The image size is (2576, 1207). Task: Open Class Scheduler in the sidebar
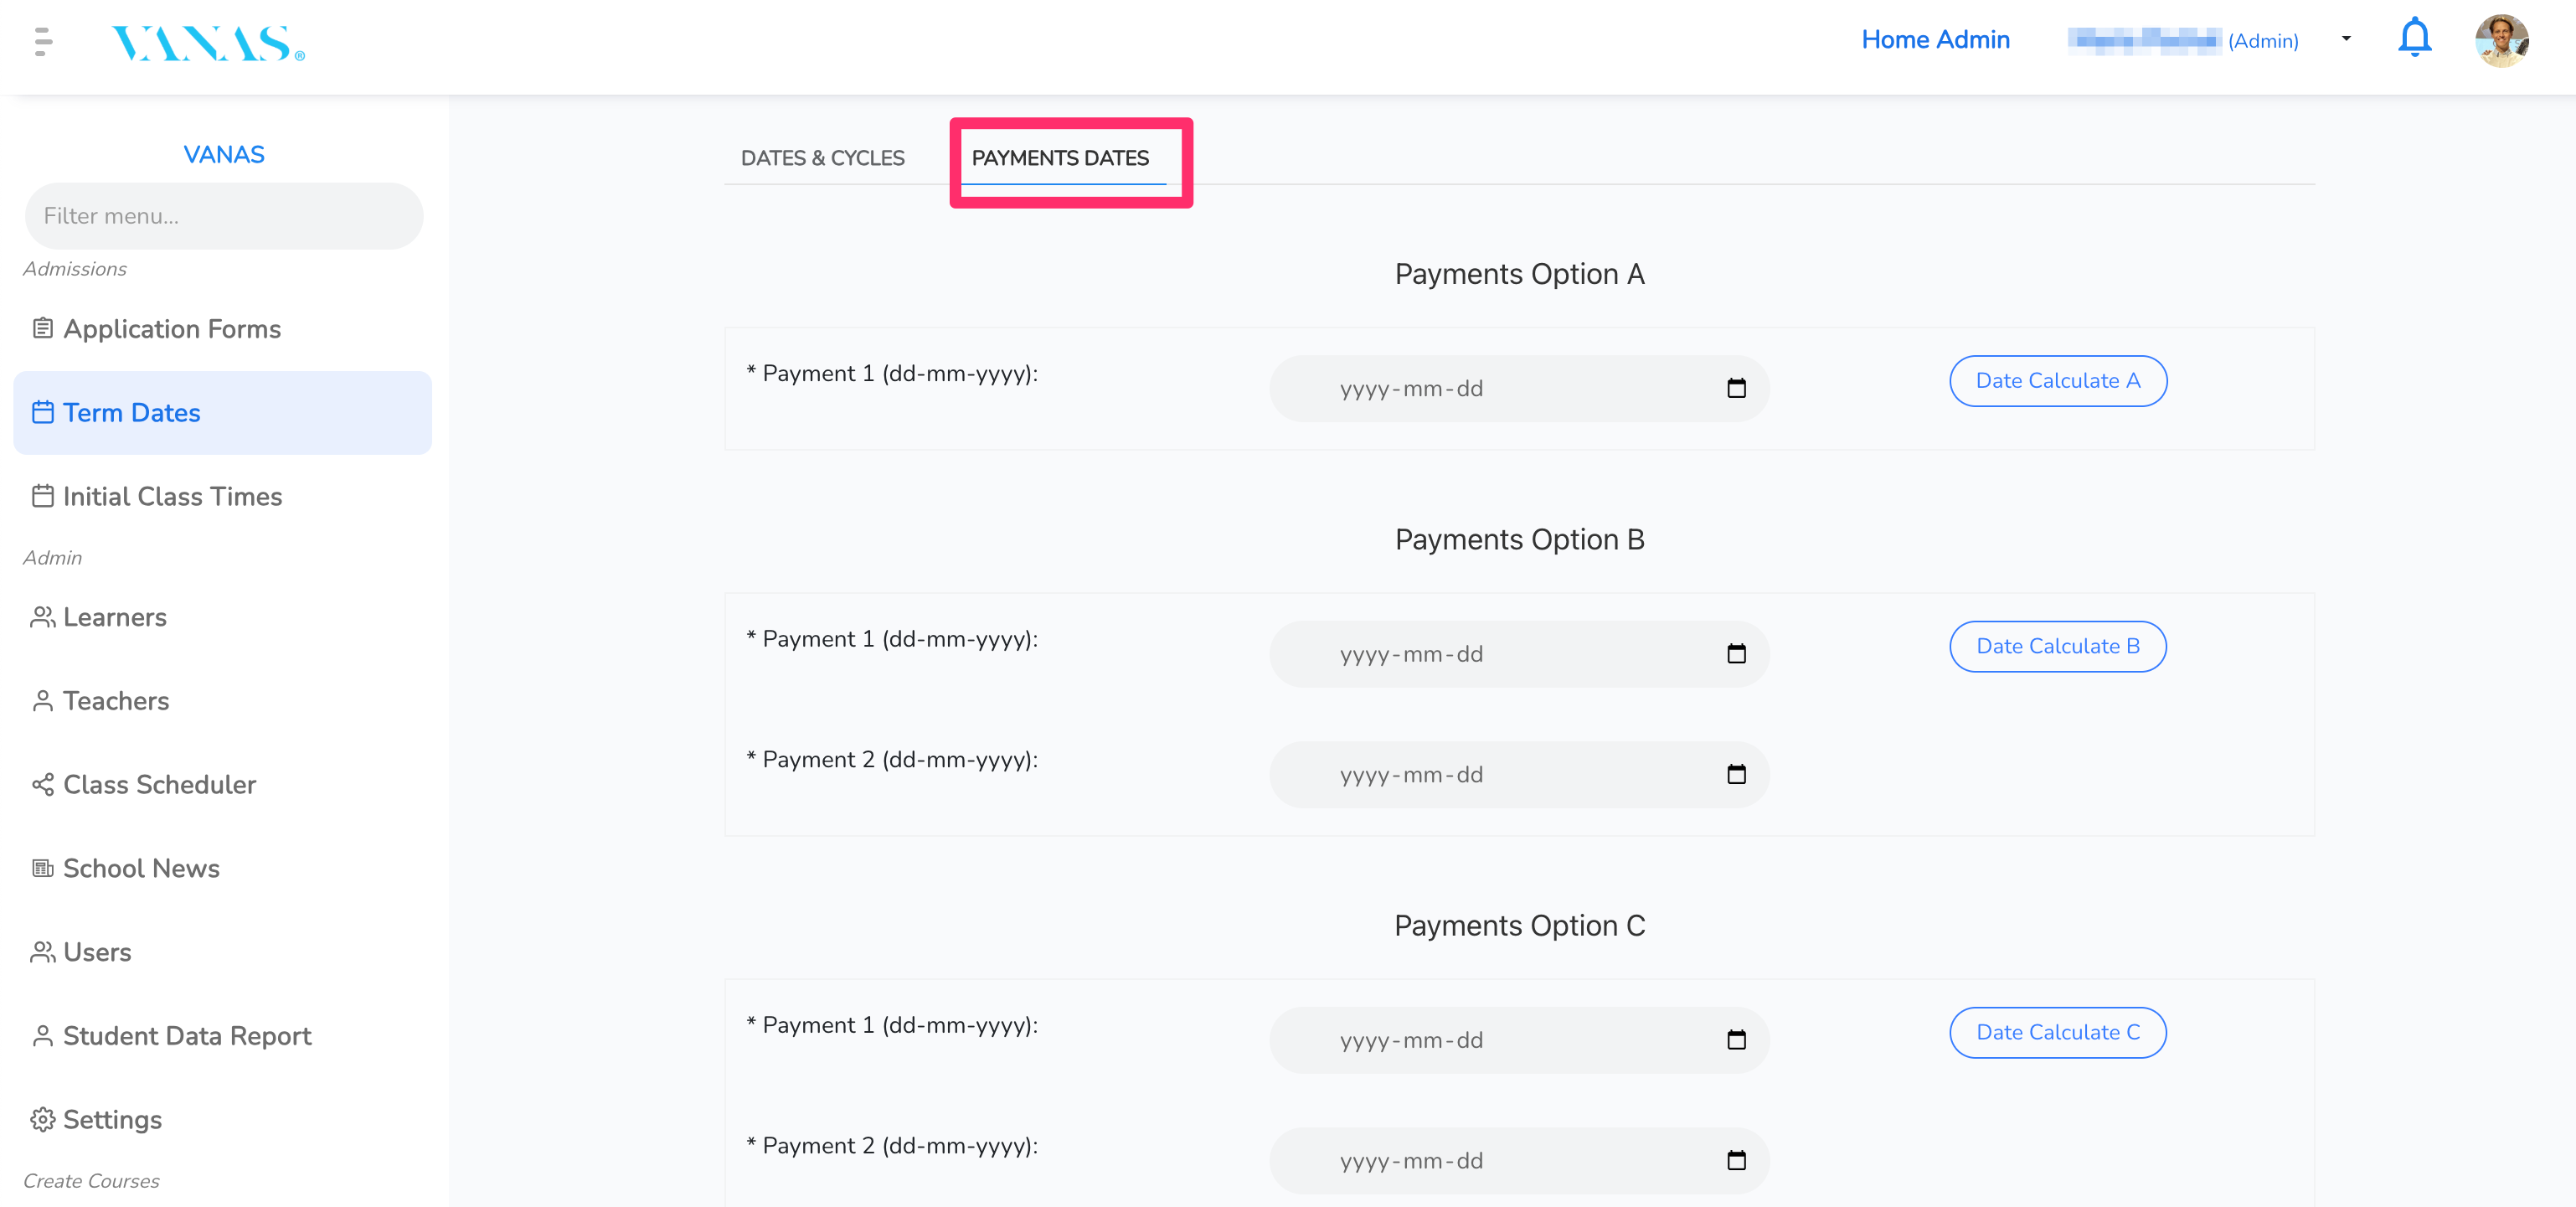pos(159,785)
